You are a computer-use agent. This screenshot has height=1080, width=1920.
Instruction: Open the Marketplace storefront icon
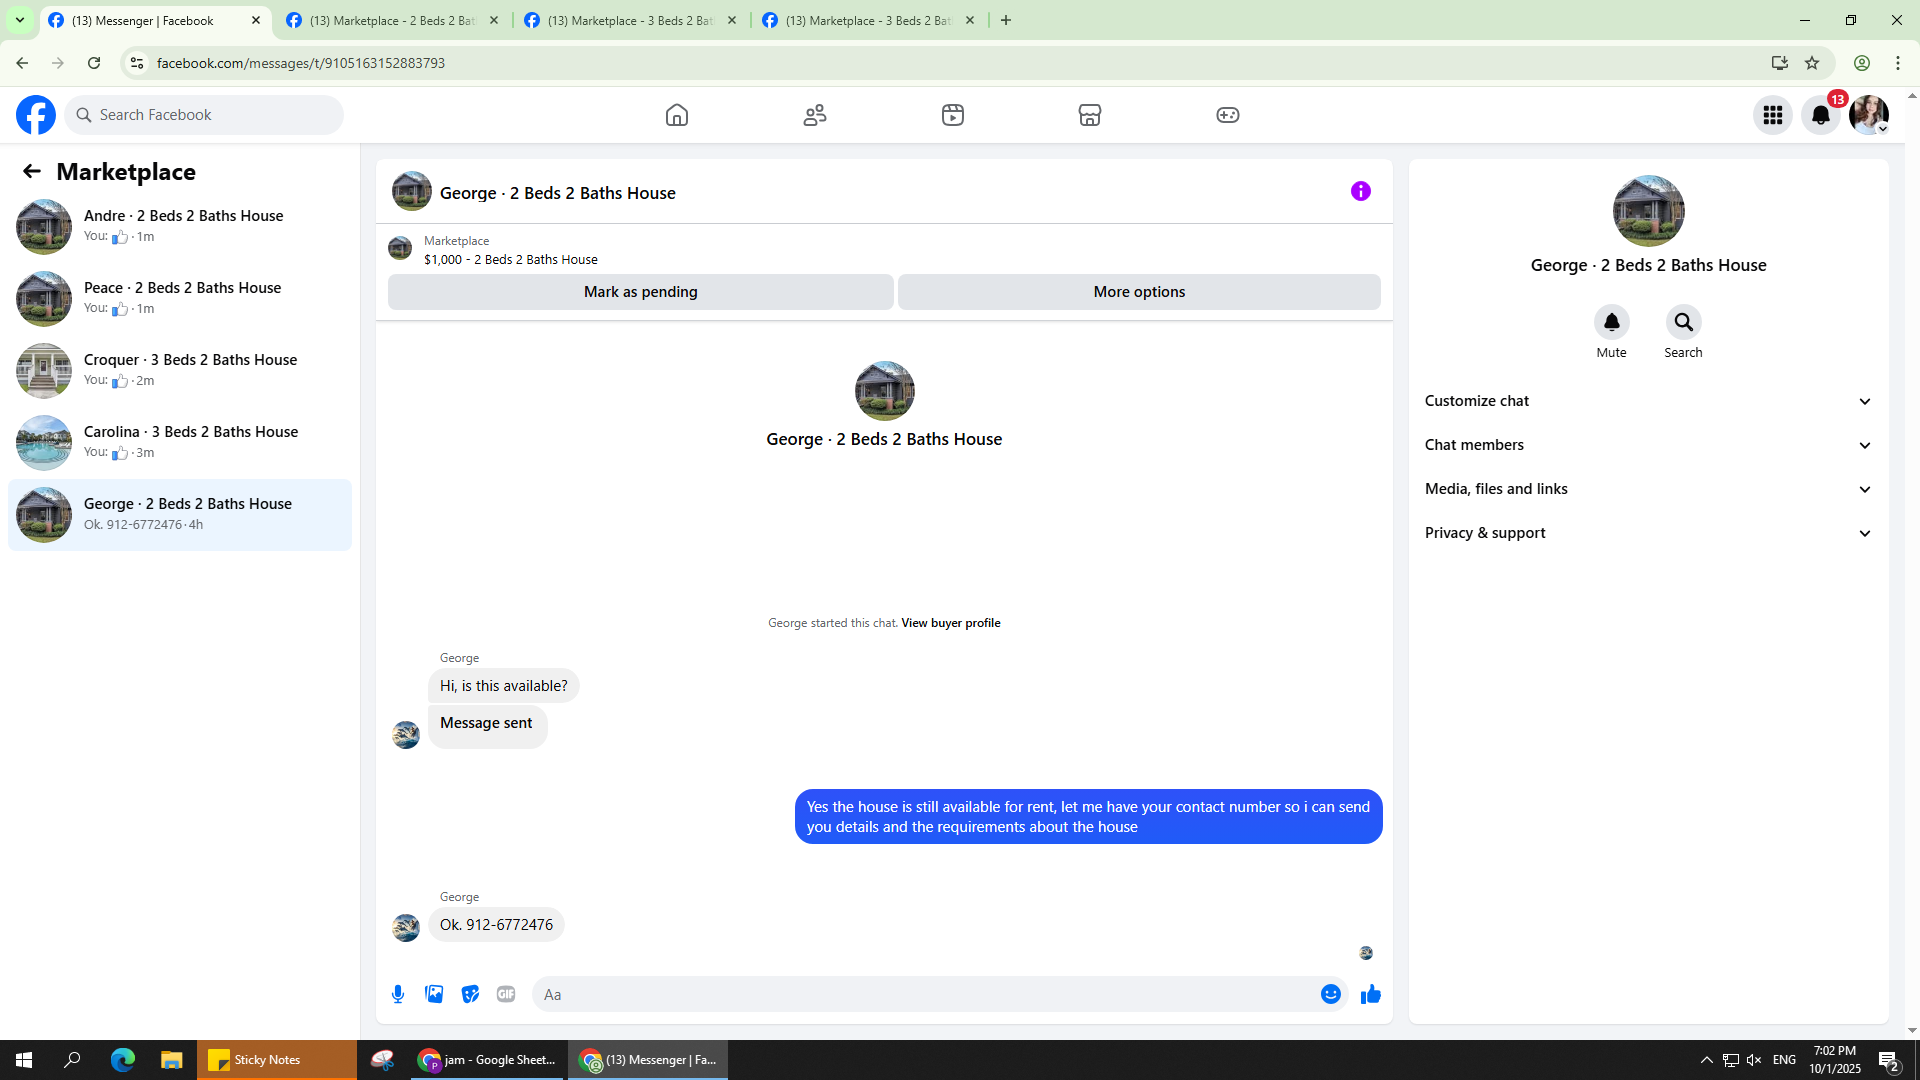[x=1090, y=115]
